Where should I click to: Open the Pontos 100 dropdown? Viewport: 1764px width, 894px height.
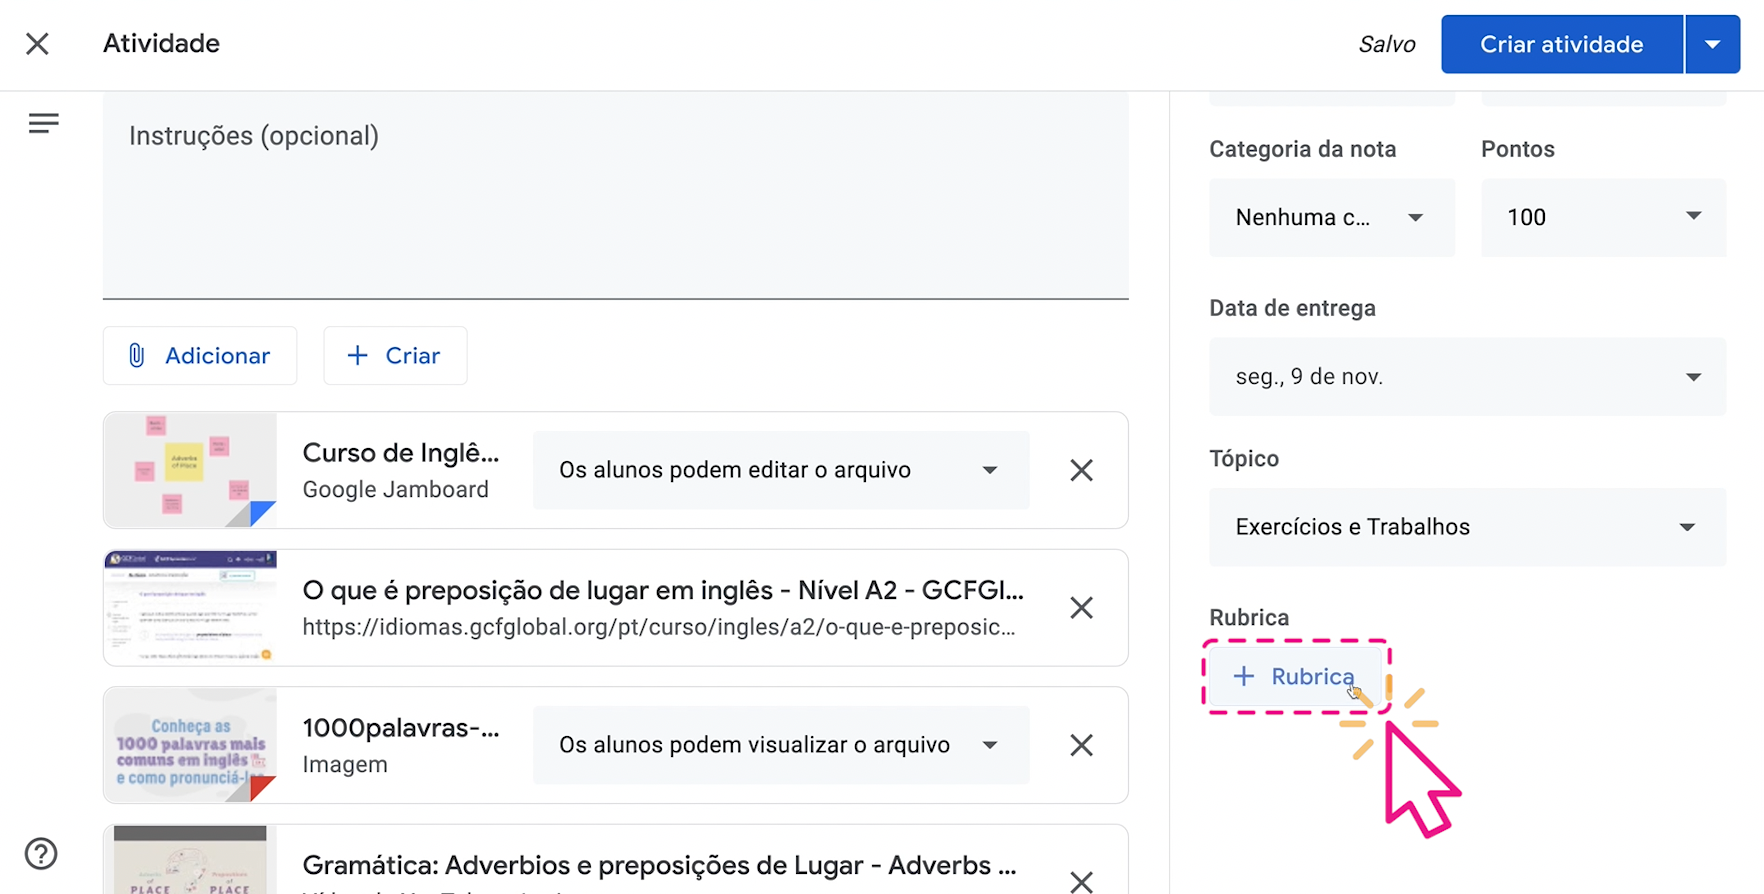tap(1603, 218)
